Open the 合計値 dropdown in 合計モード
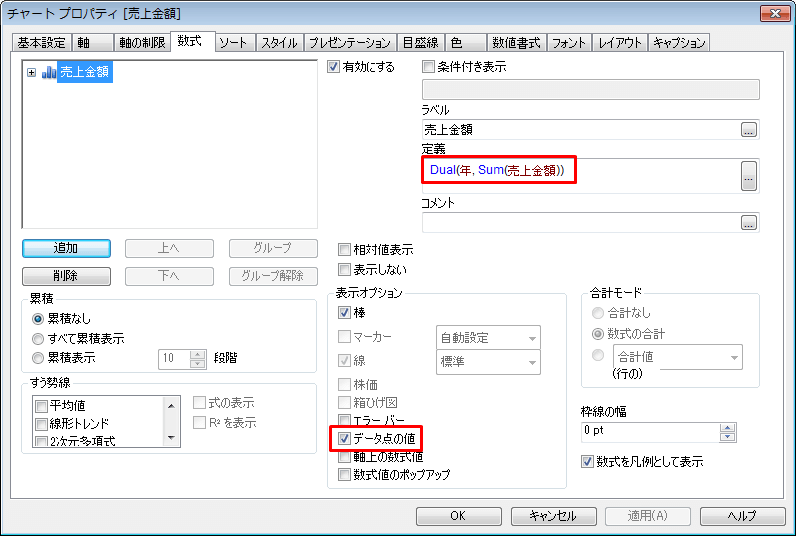The image size is (796, 536). (x=677, y=356)
